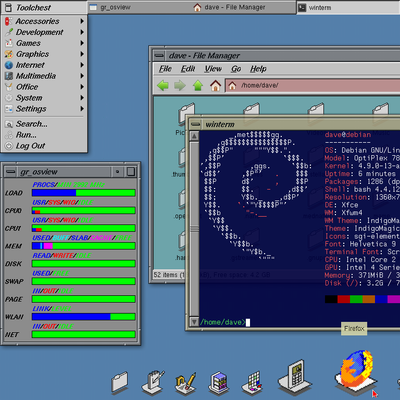Viewport: 400px width, 400px height.
Task: Click the DISK bar in gr_osview
Action: (x=84, y=264)
